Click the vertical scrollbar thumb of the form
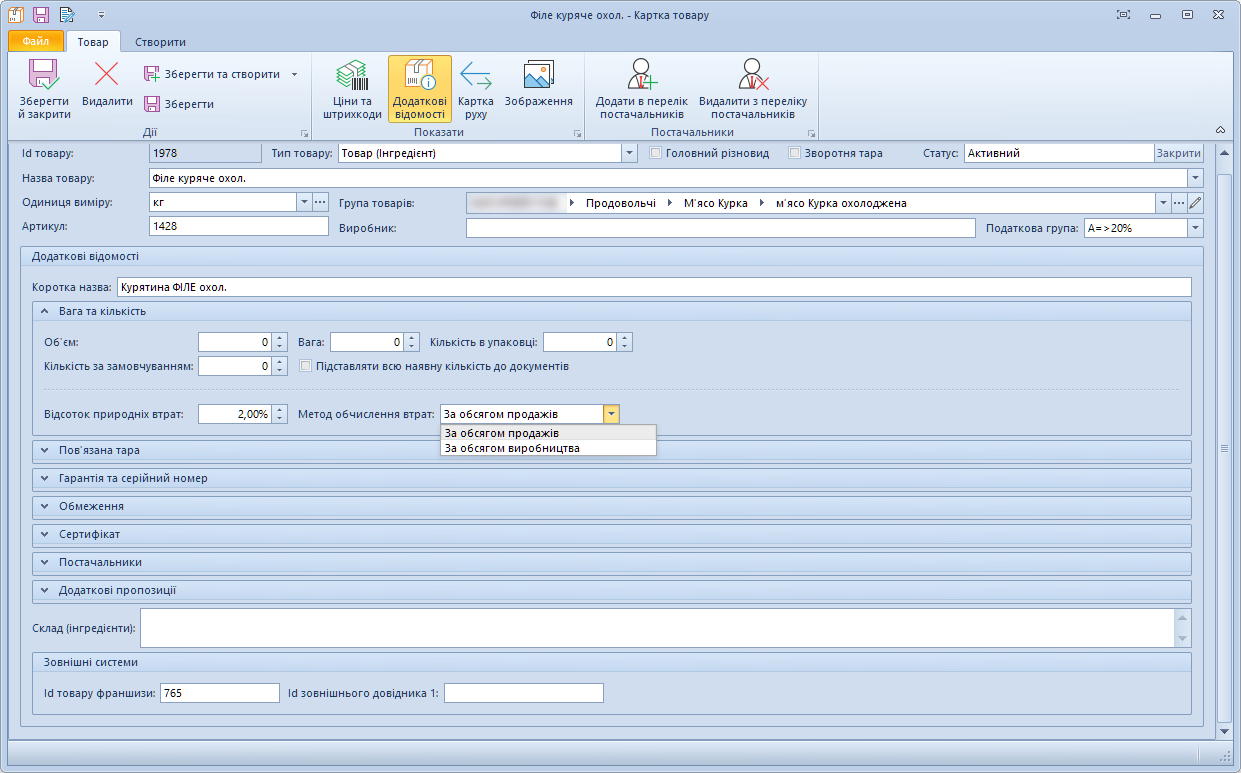This screenshot has width=1241, height=773. [x=1224, y=447]
